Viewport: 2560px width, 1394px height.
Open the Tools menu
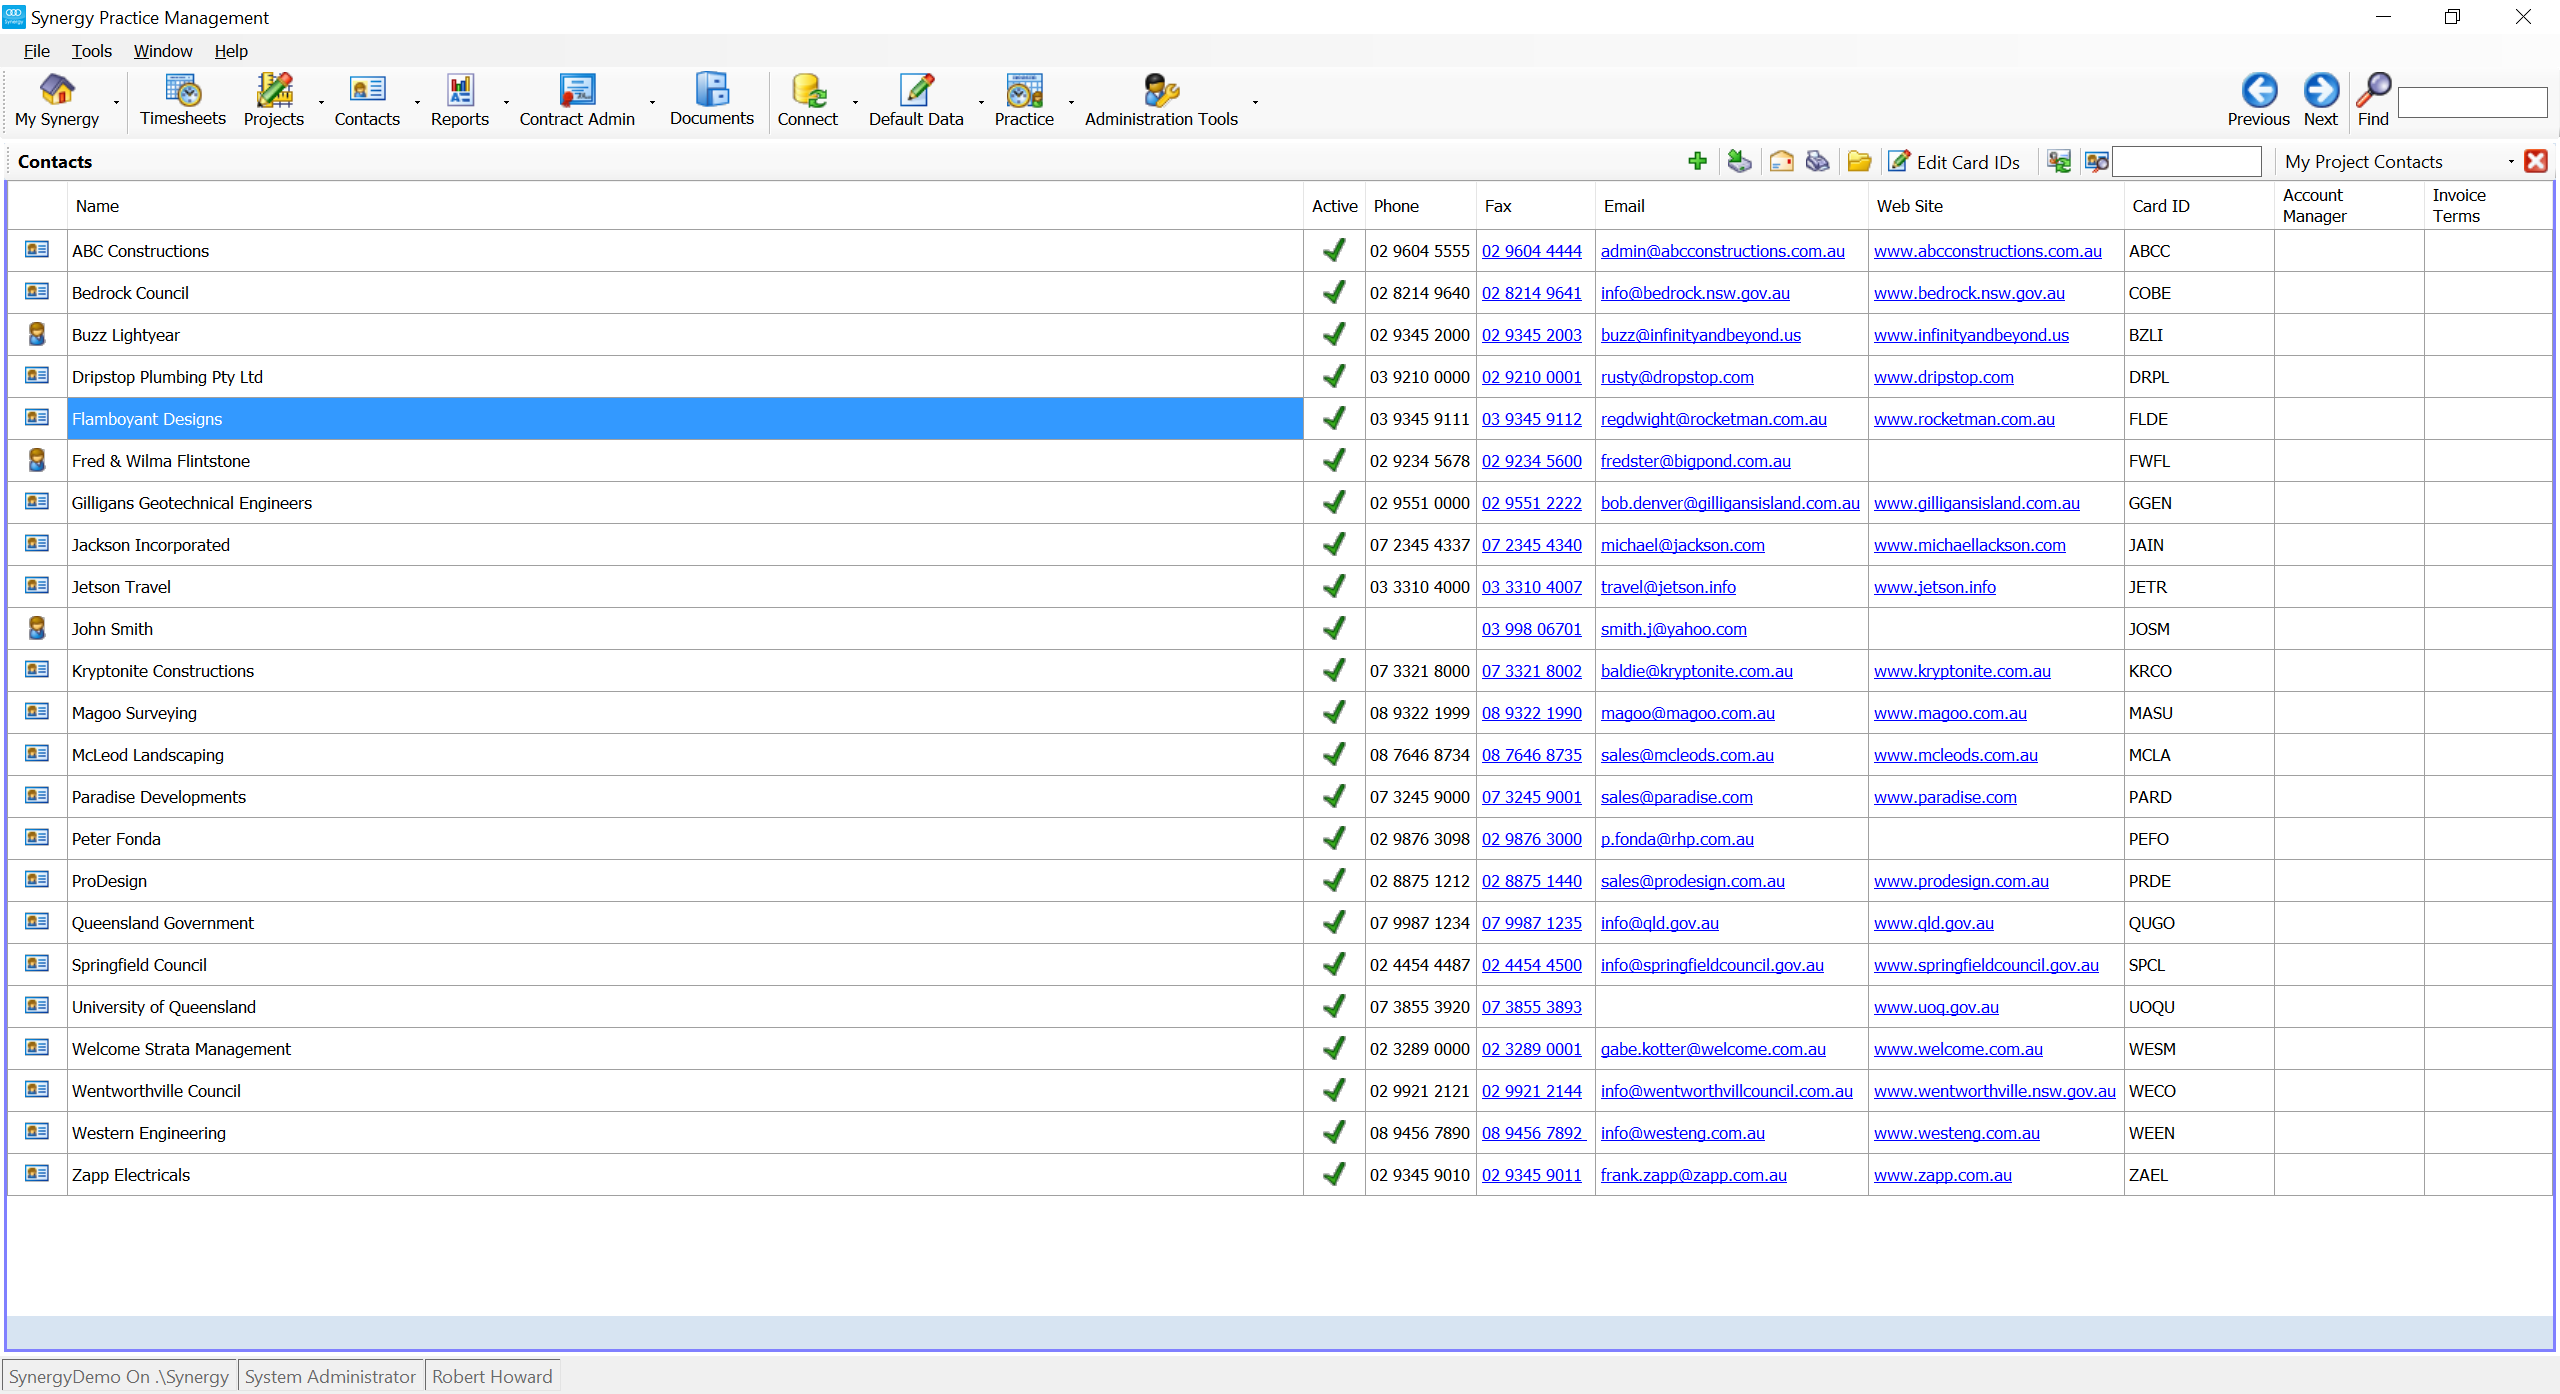pos(91,51)
